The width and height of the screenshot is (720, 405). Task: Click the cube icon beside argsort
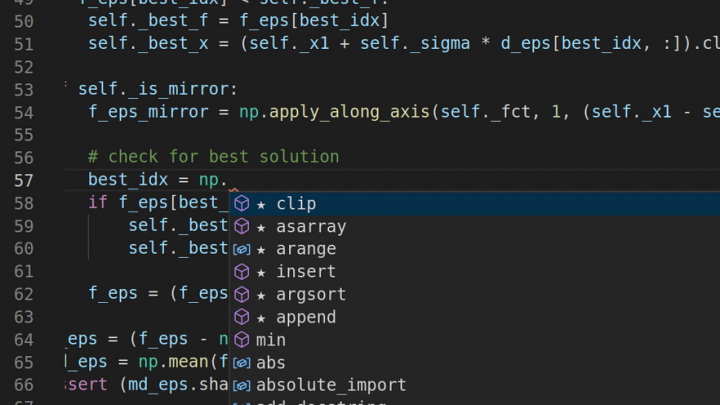(x=241, y=295)
